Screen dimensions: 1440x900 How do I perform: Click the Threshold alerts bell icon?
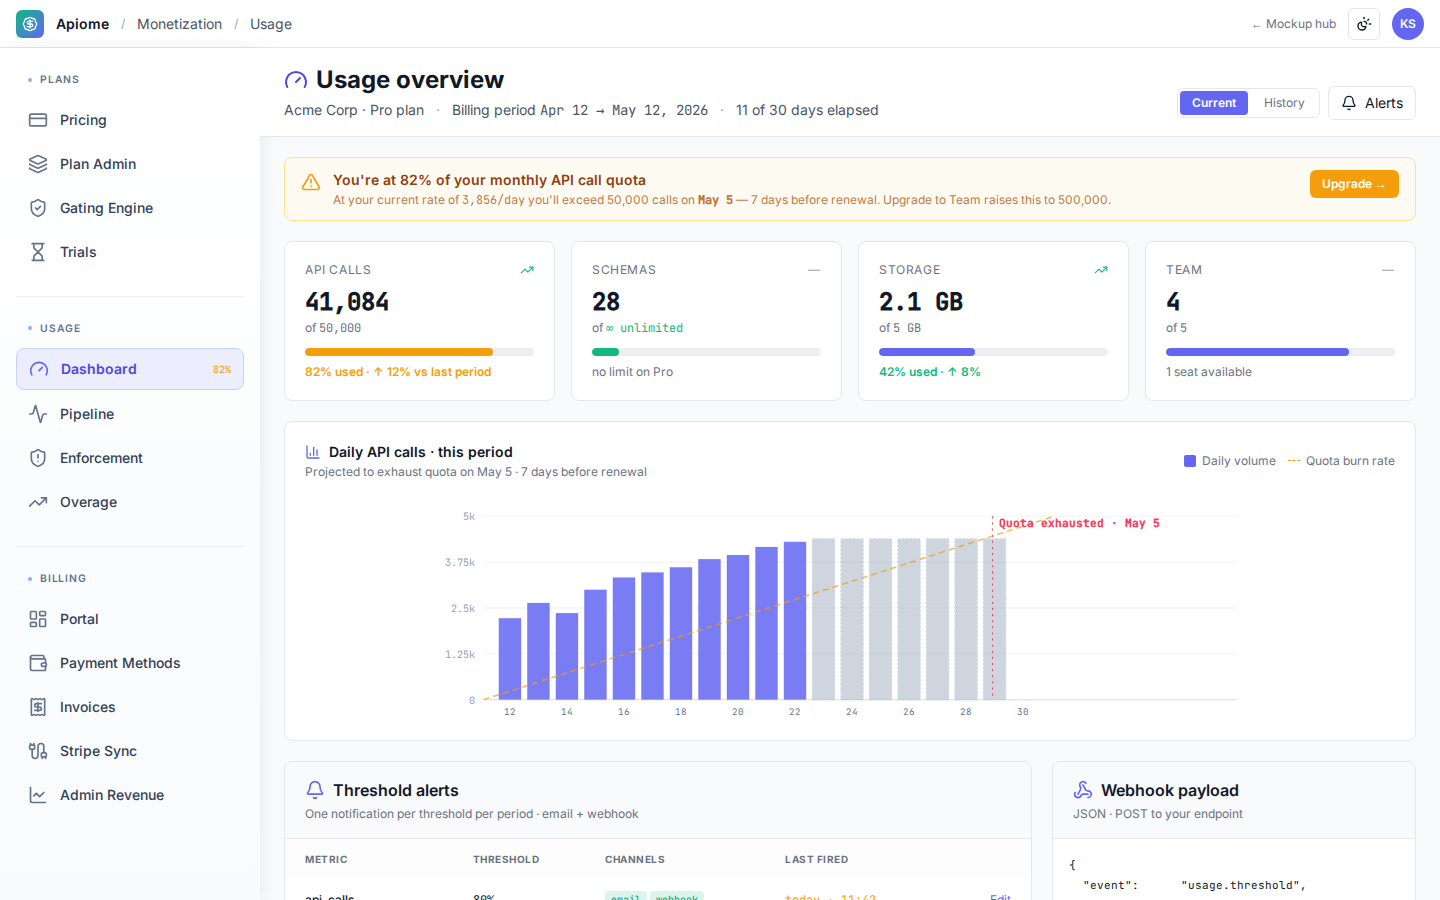[315, 790]
